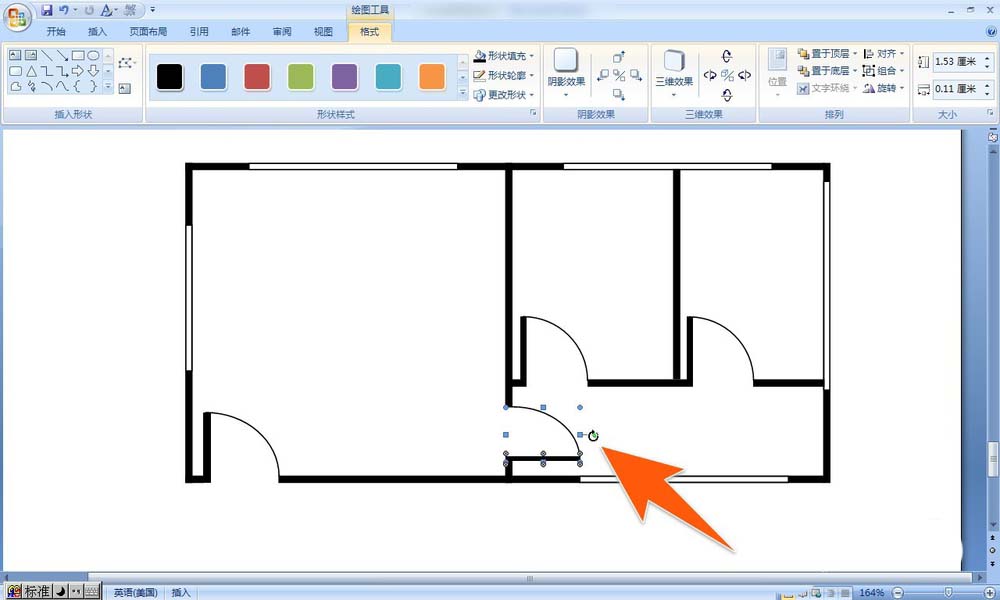Screen dimensions: 1000x600
Task: Tilt 3-D effect down
Action: tap(727, 95)
